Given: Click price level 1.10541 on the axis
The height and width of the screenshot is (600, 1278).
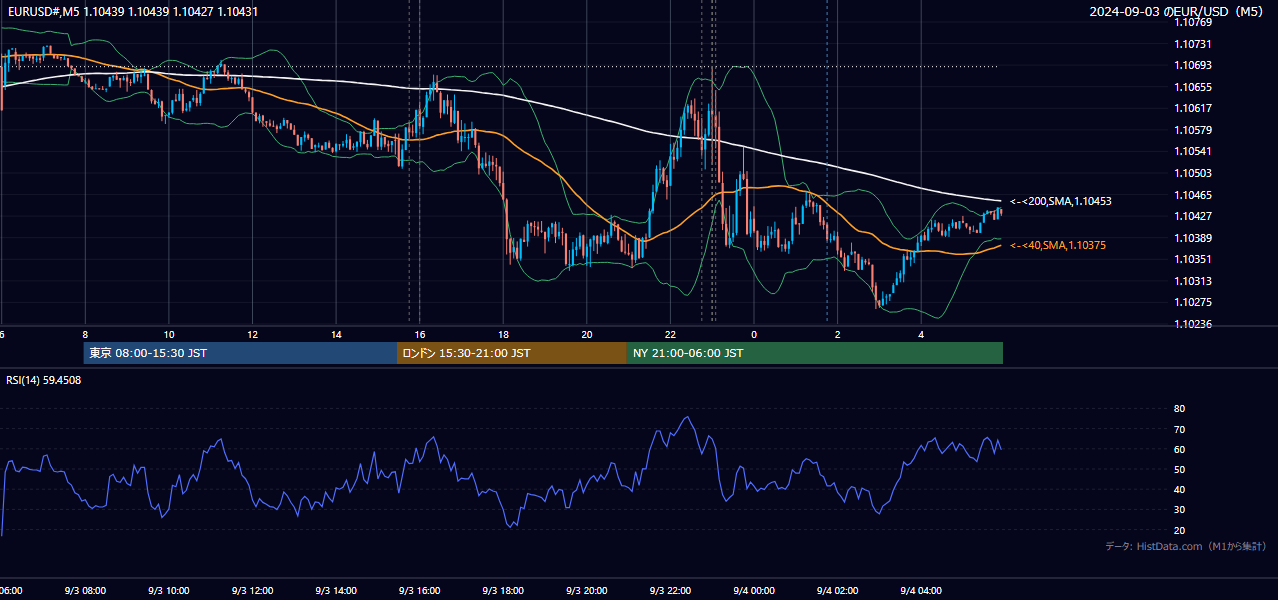Looking at the screenshot, I should tap(1193, 151).
